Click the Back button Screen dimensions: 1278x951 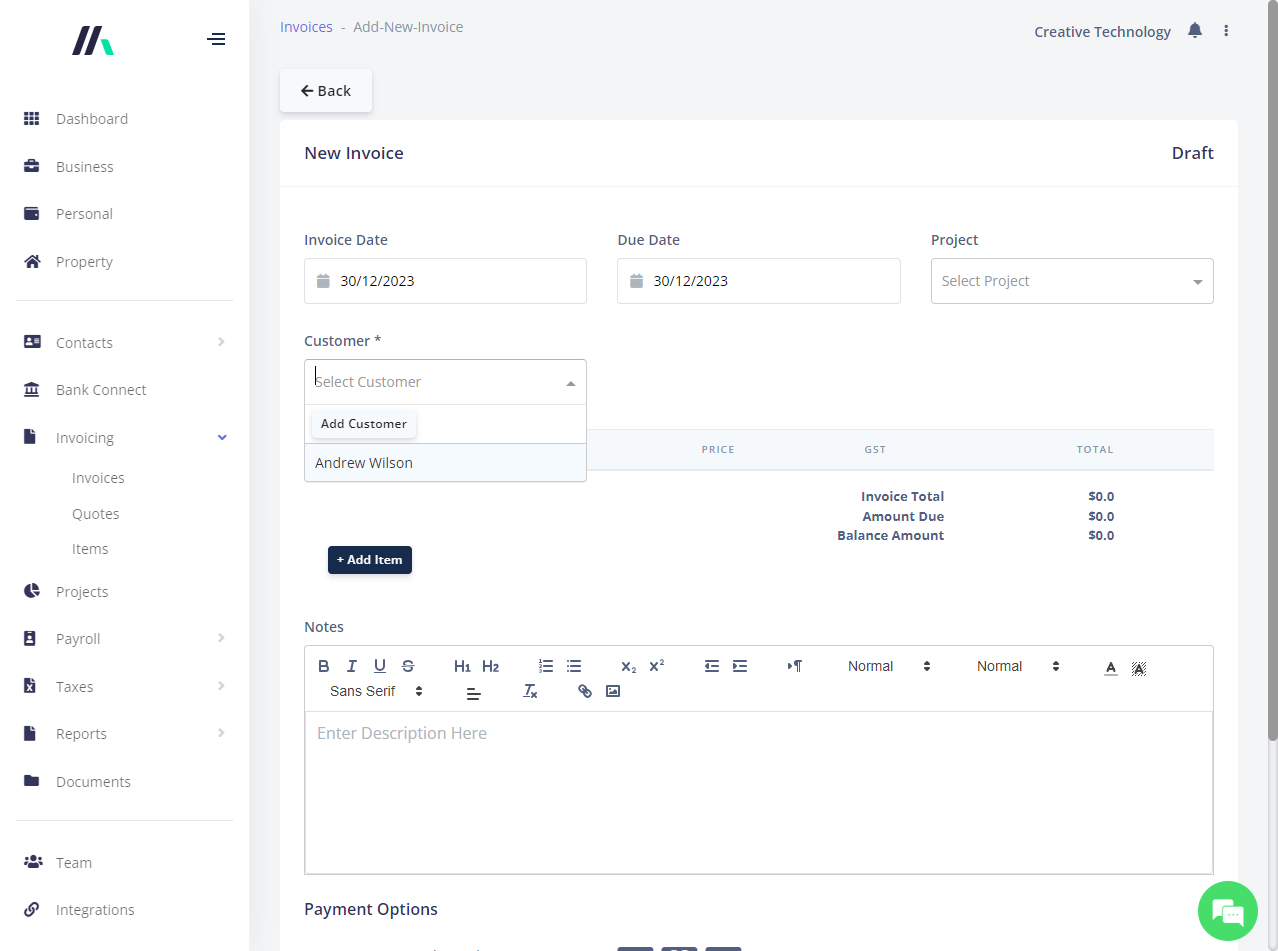click(x=326, y=90)
